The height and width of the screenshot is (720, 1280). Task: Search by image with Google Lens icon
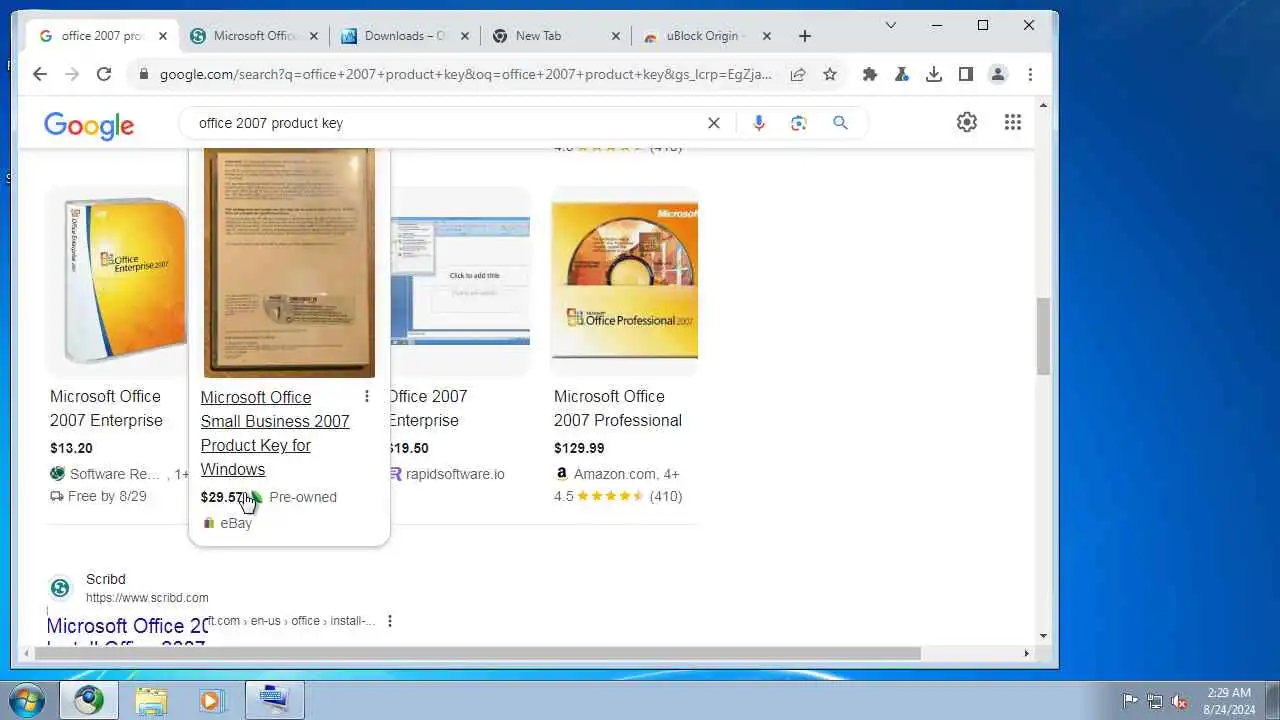pos(798,123)
